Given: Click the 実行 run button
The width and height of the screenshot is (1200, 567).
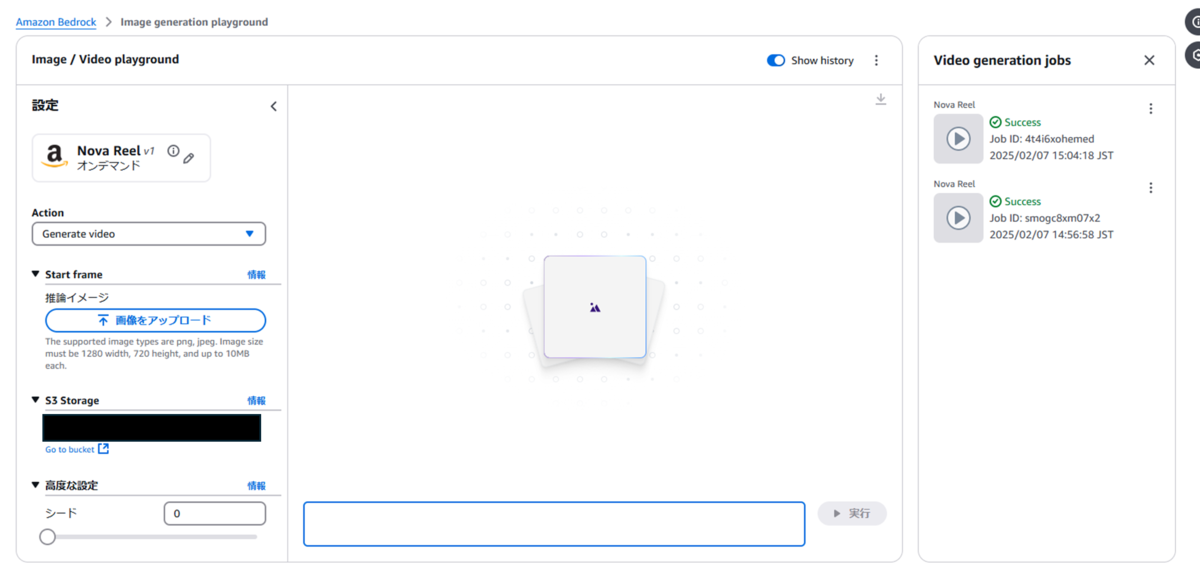Looking at the screenshot, I should pos(852,513).
